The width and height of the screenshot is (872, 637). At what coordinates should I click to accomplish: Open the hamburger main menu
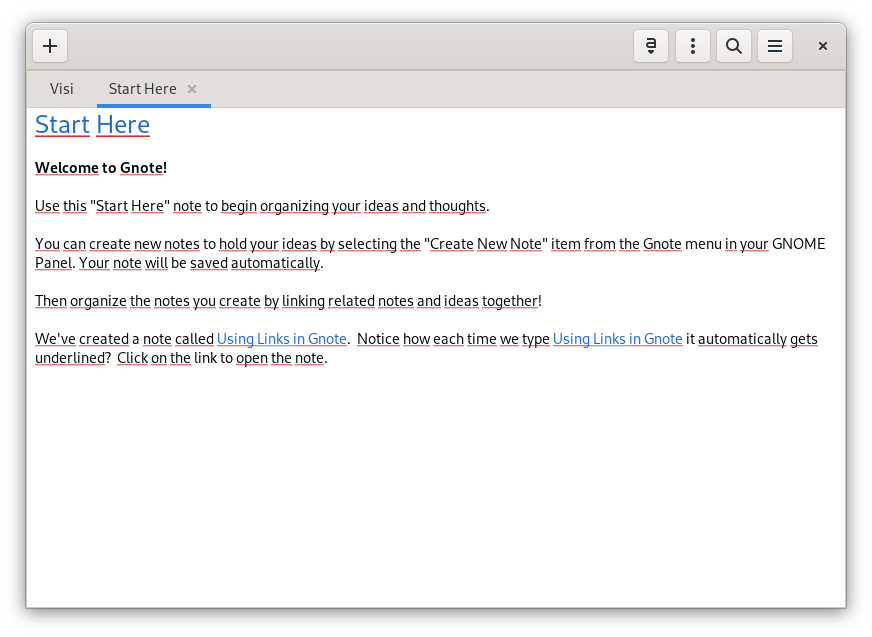click(775, 46)
